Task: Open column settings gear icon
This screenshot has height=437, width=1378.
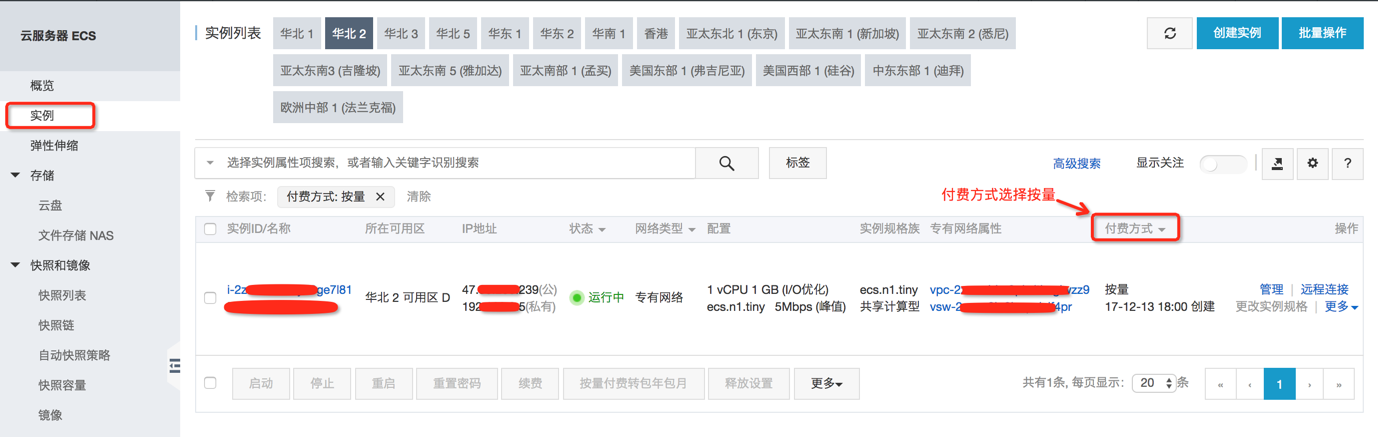Action: [x=1312, y=163]
